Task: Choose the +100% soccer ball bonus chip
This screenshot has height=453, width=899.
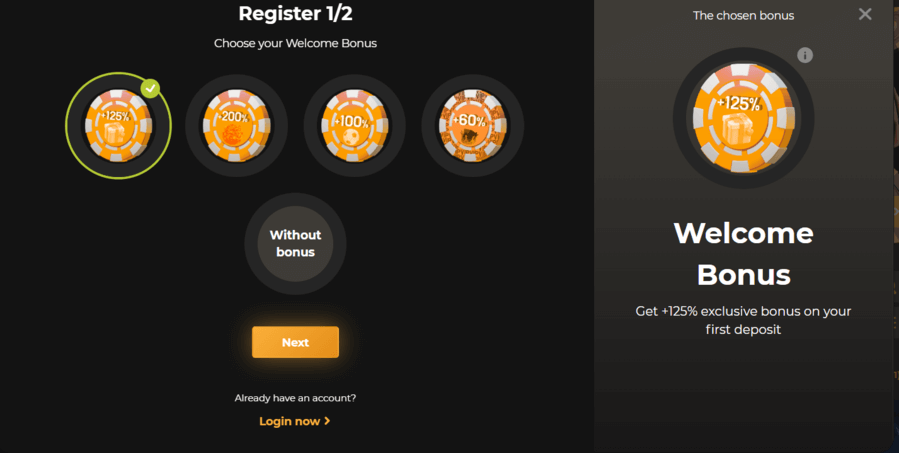Action: (x=354, y=126)
